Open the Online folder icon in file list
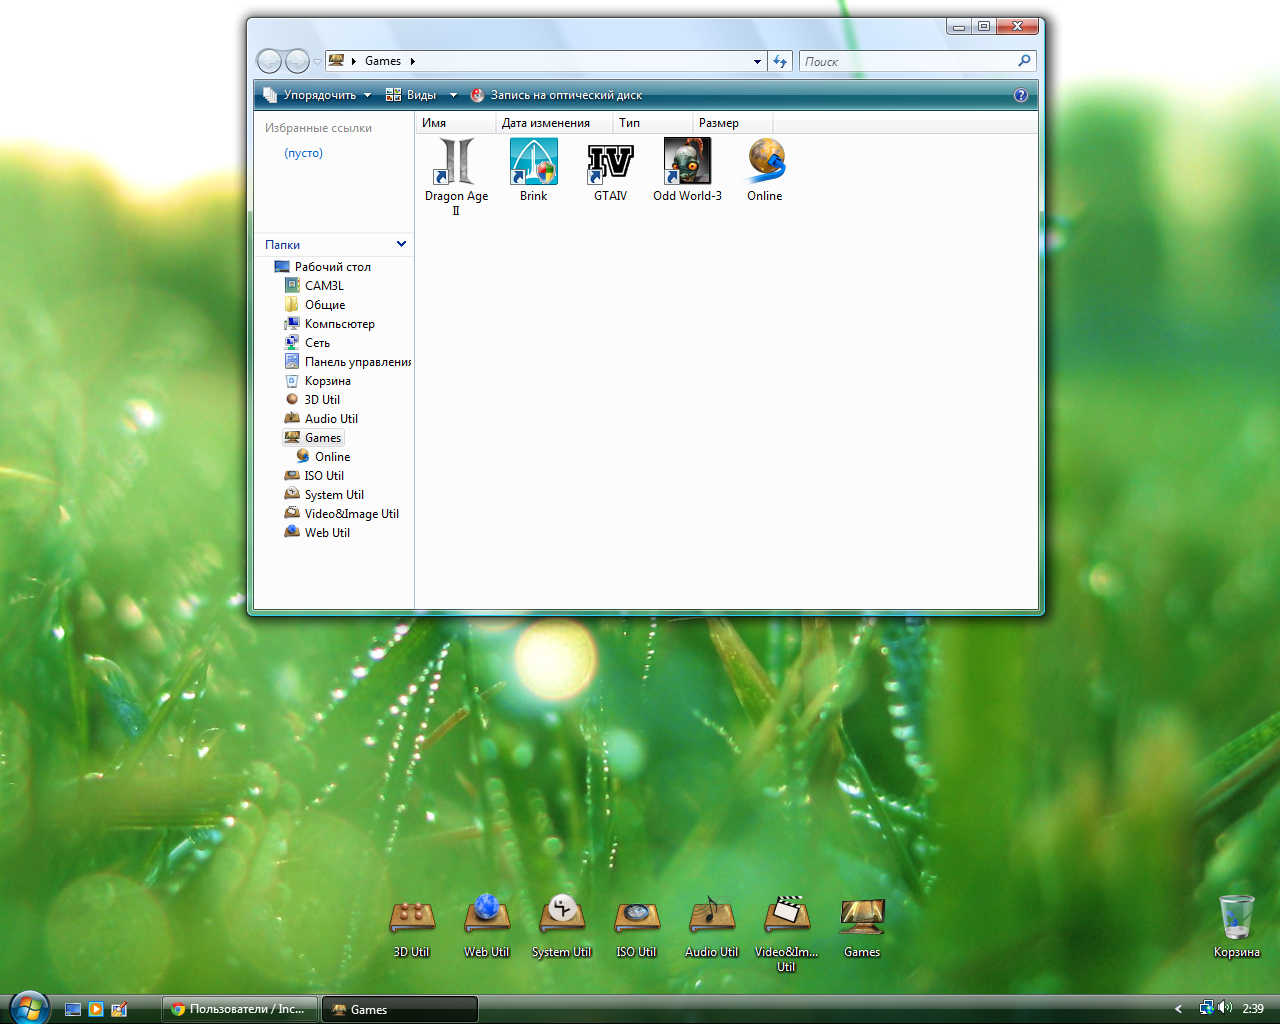 [765, 164]
